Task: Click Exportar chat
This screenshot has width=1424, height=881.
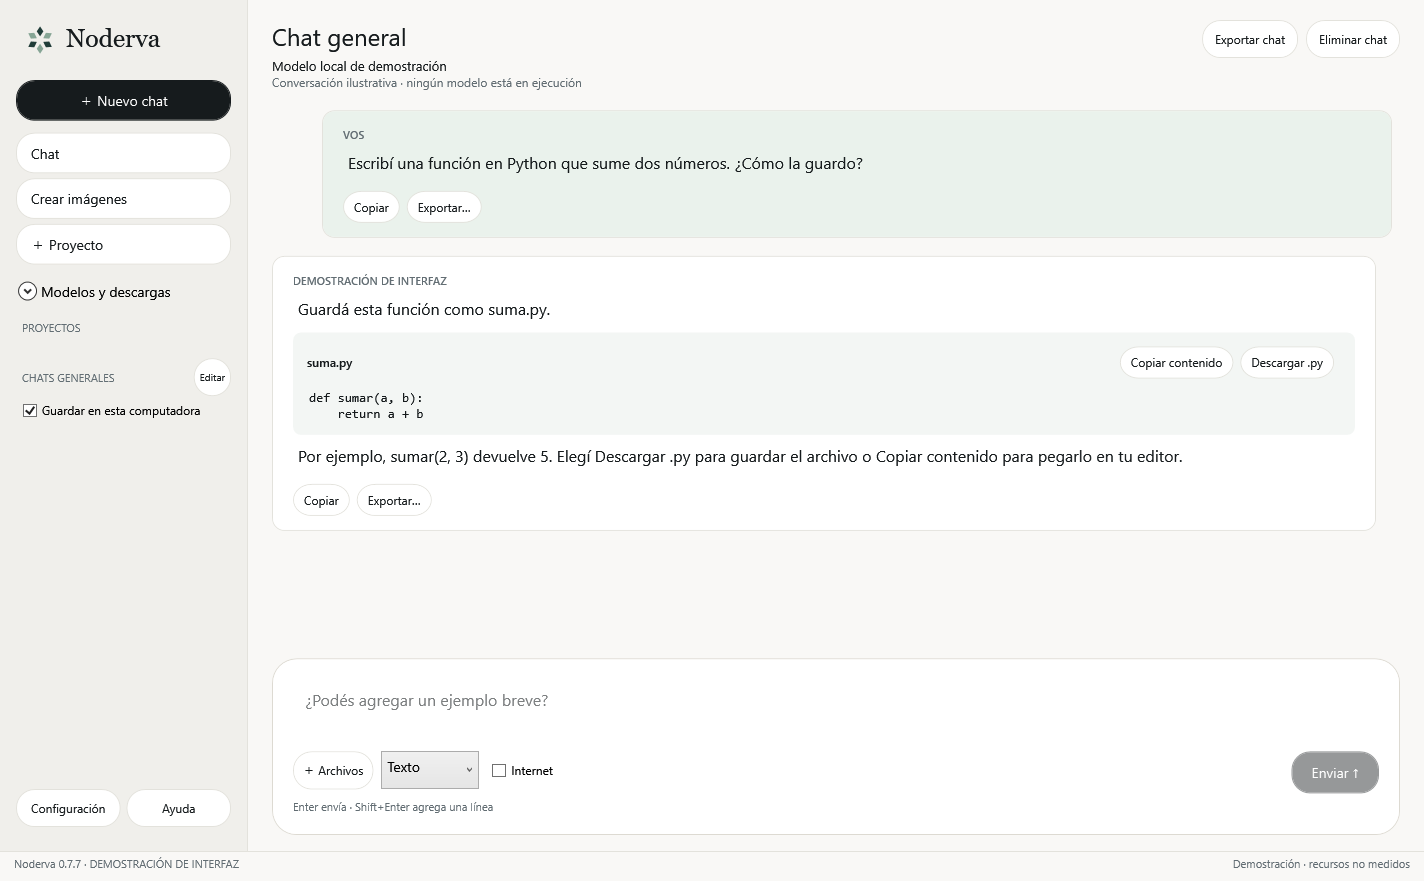Action: coord(1250,40)
